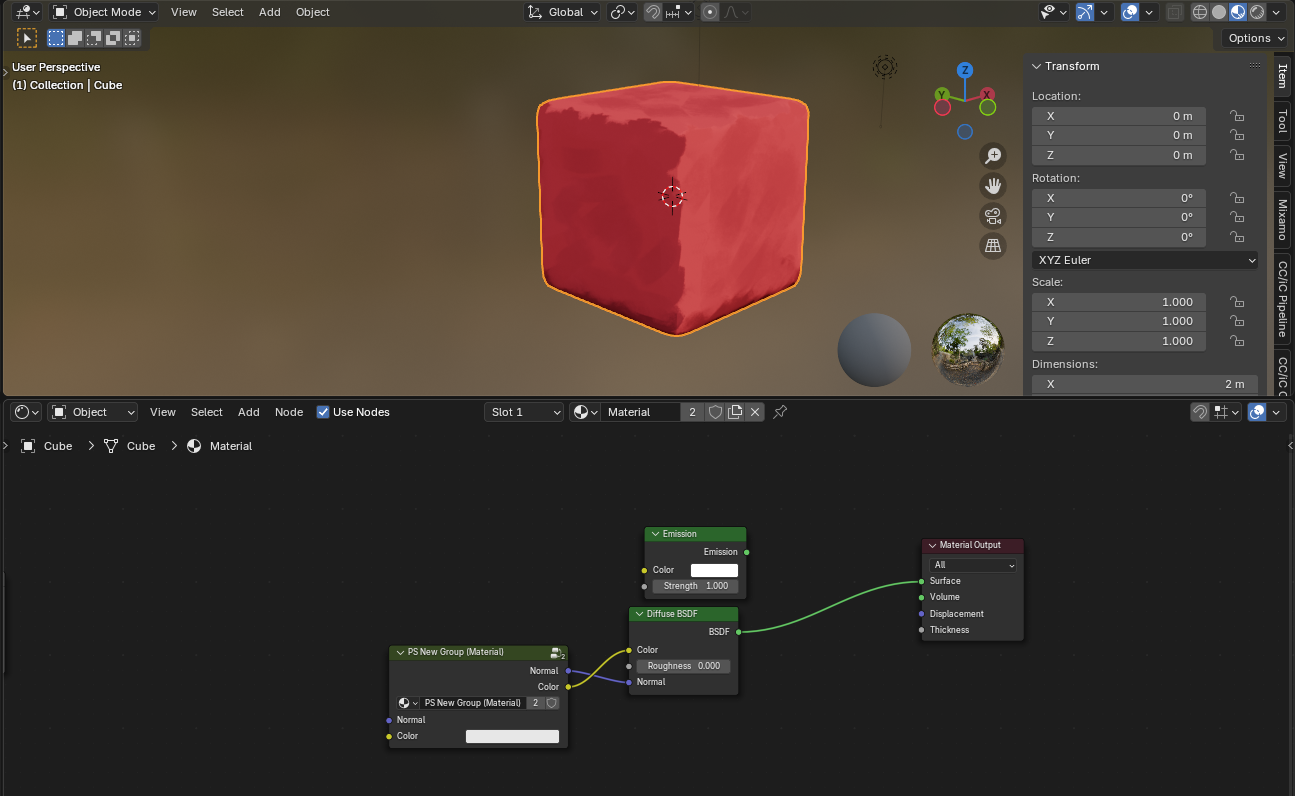The width and height of the screenshot is (1295, 796).
Task: Switch to the Mixamo sidebar tab
Action: [x=1282, y=219]
